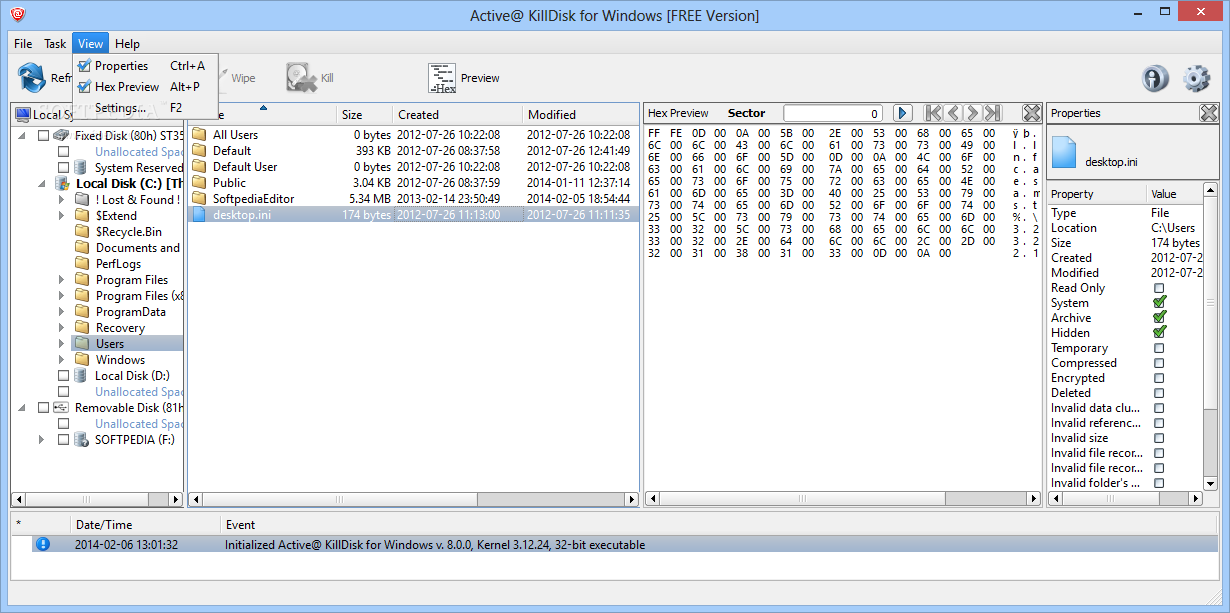Expand the ProgramData folder node
Viewport: 1230px width, 613px height.
pyautogui.click(x=61, y=311)
